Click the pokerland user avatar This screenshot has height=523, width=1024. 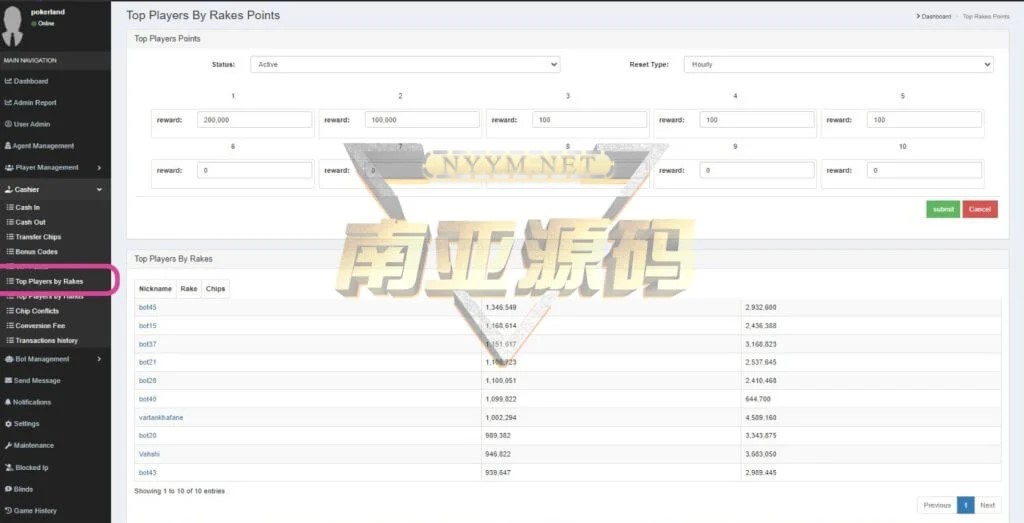tap(13, 27)
